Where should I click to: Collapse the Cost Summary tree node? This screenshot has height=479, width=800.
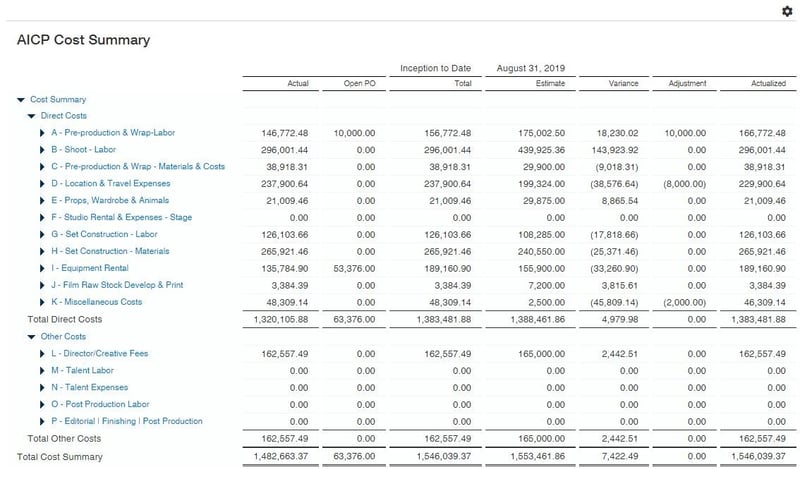[21, 100]
